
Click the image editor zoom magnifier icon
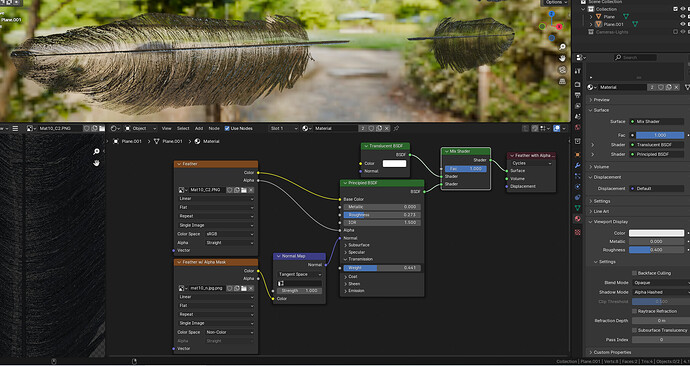[96, 152]
